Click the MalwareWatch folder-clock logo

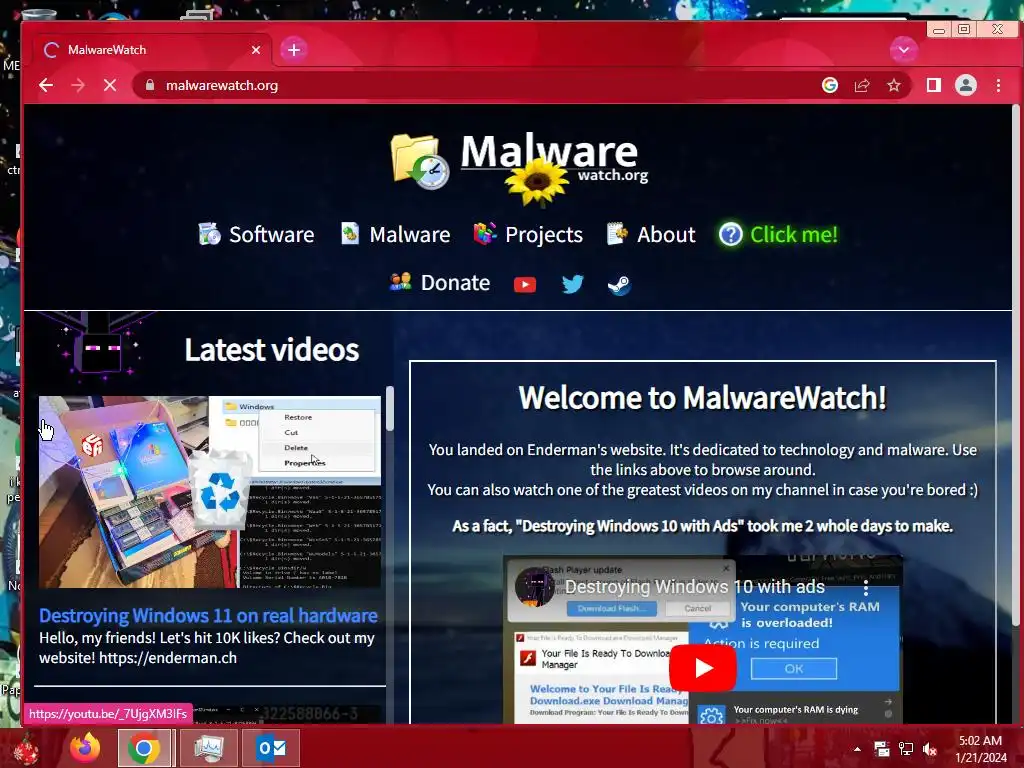click(x=420, y=162)
